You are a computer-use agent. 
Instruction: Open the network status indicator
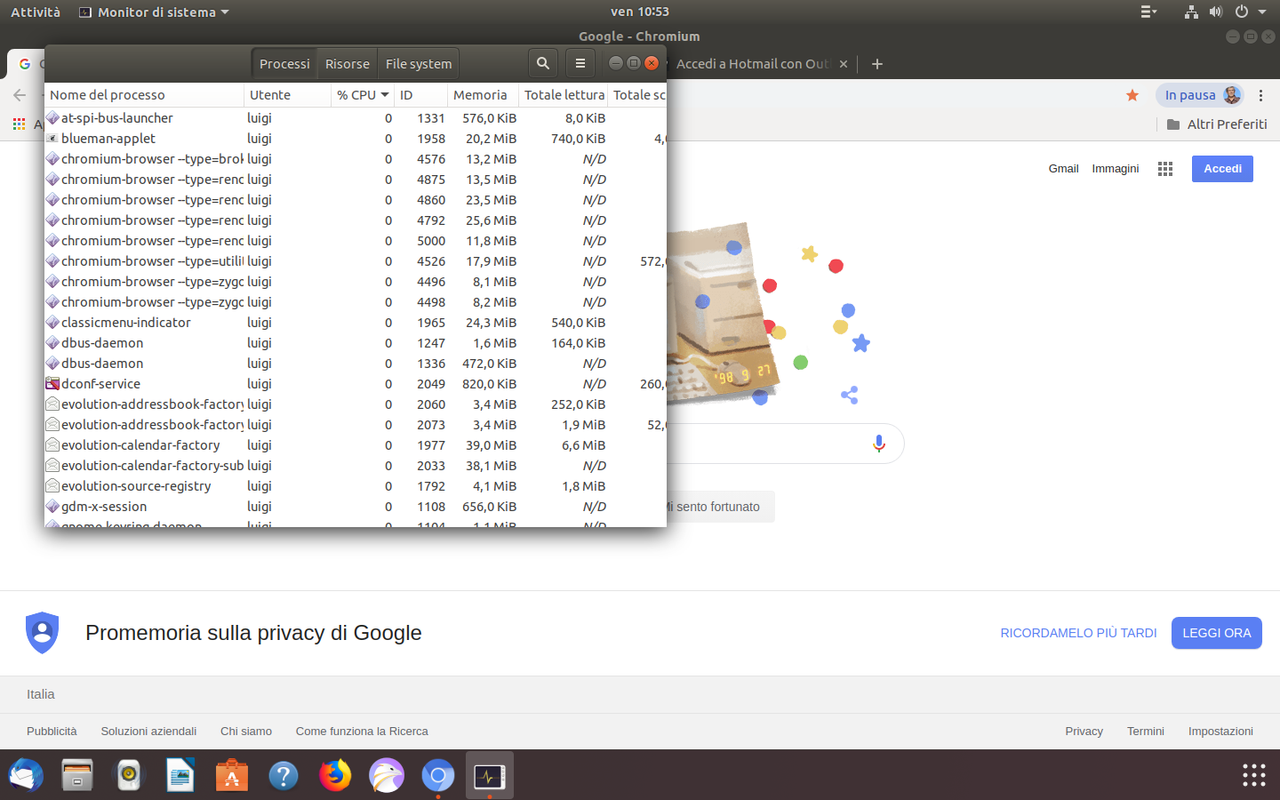(x=1191, y=12)
